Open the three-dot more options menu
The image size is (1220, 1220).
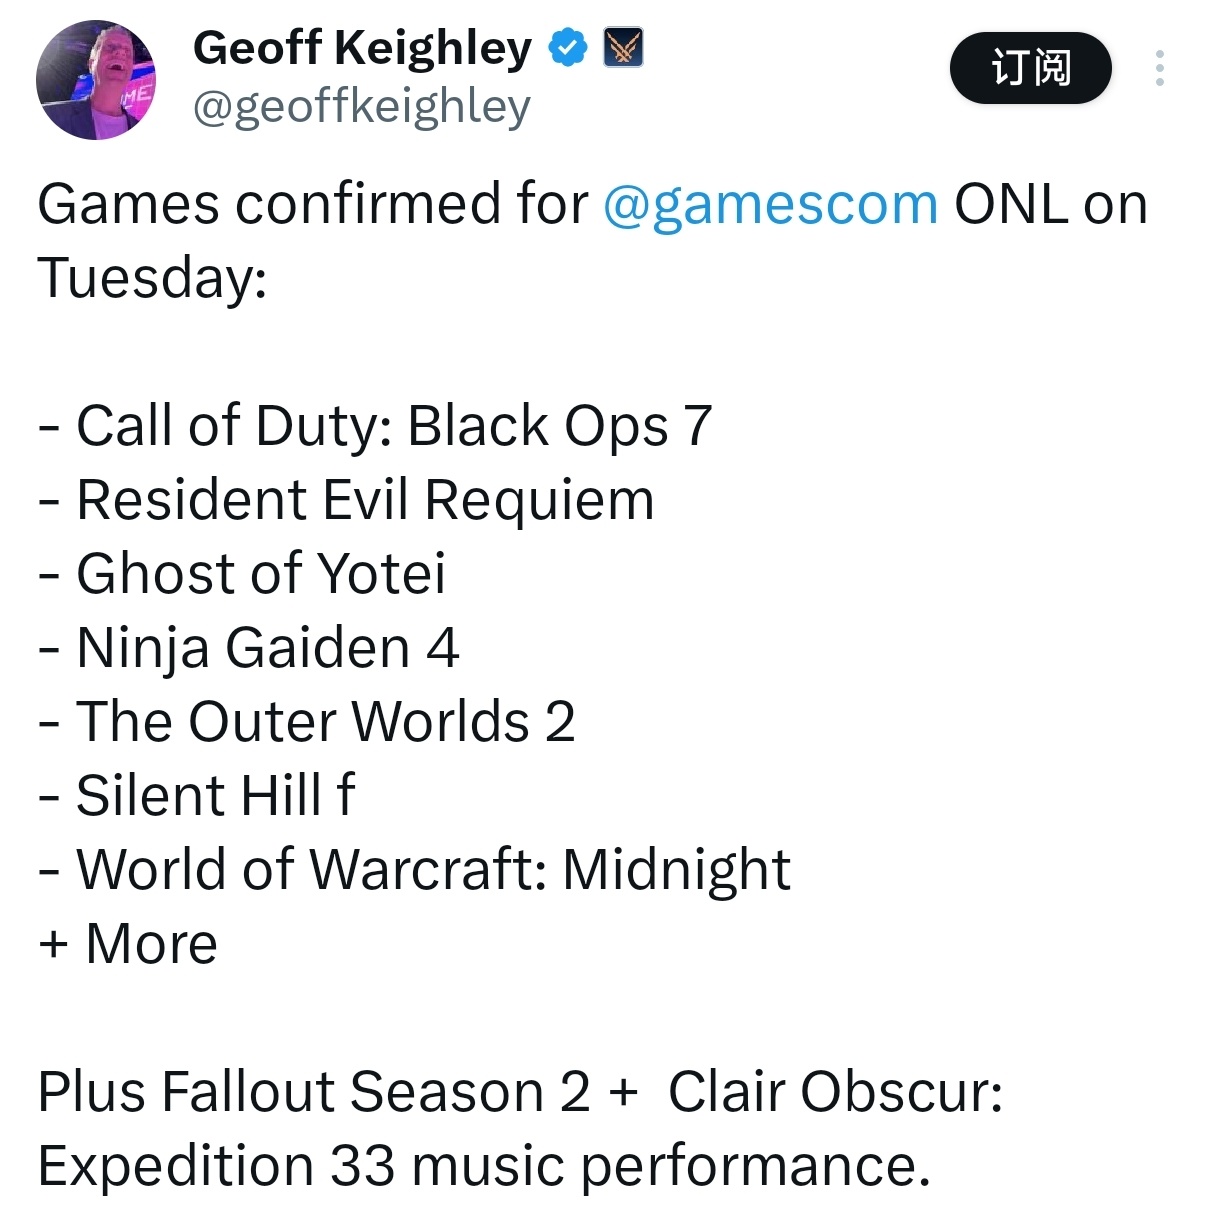1159,68
